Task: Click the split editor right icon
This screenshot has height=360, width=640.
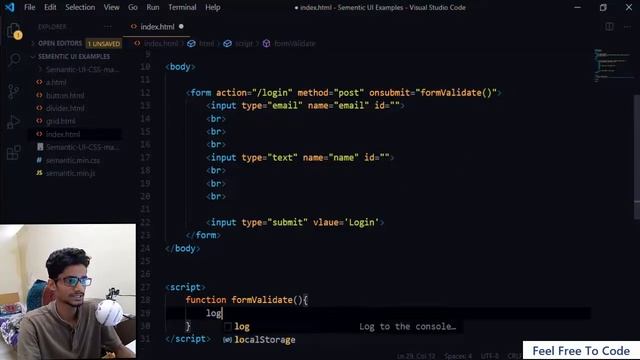Action: [x=609, y=27]
